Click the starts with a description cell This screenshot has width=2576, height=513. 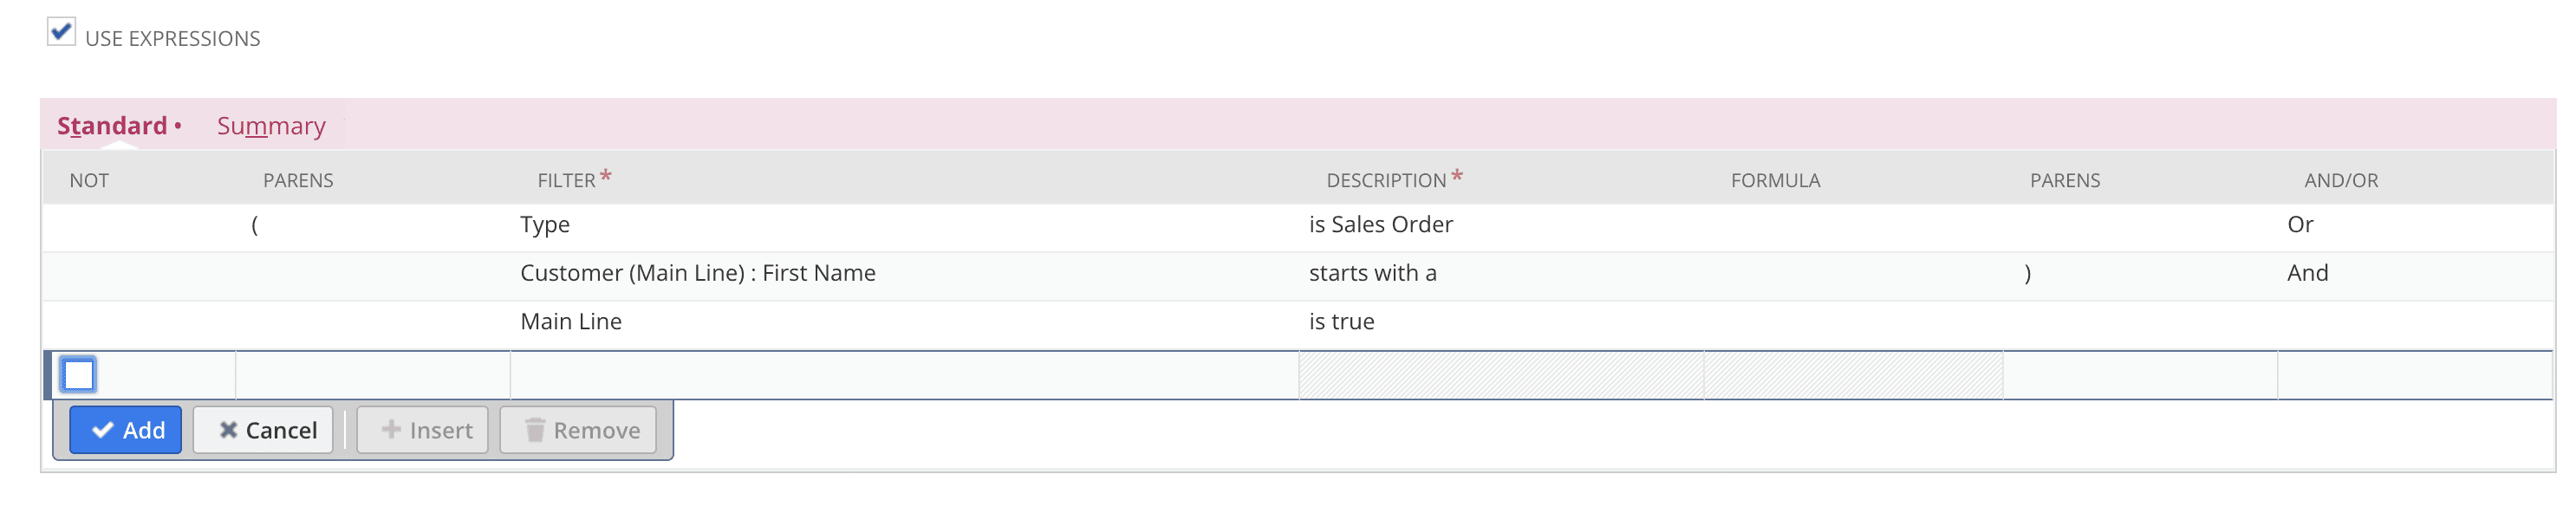[1372, 272]
